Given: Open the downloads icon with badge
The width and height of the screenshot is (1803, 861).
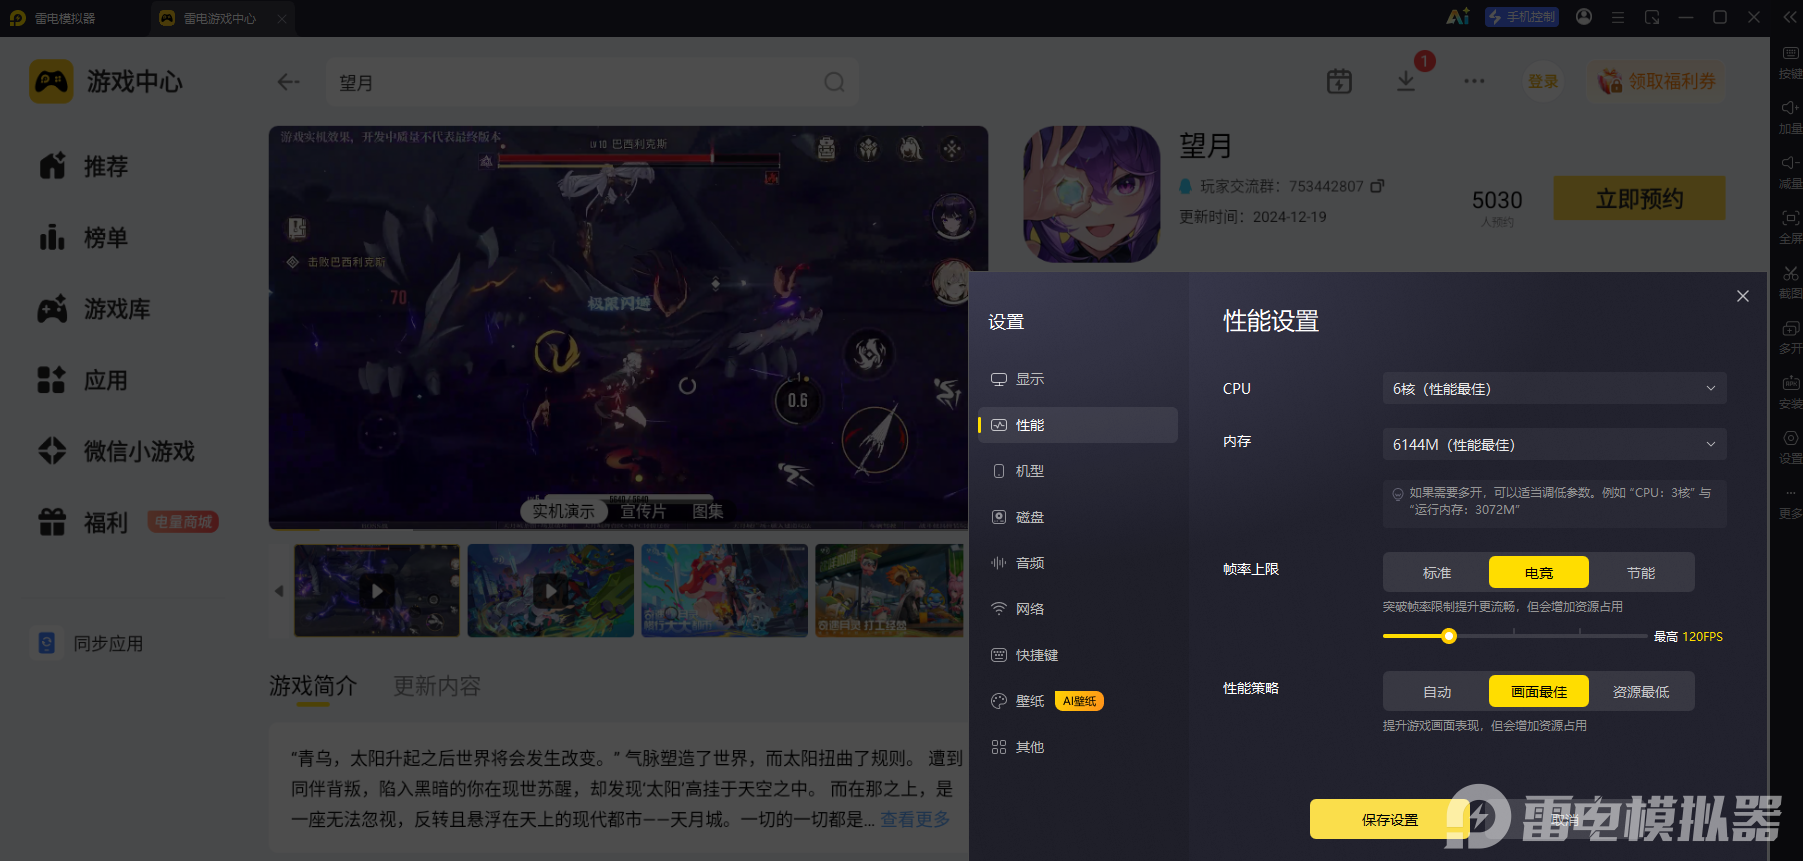Looking at the screenshot, I should (x=1406, y=81).
